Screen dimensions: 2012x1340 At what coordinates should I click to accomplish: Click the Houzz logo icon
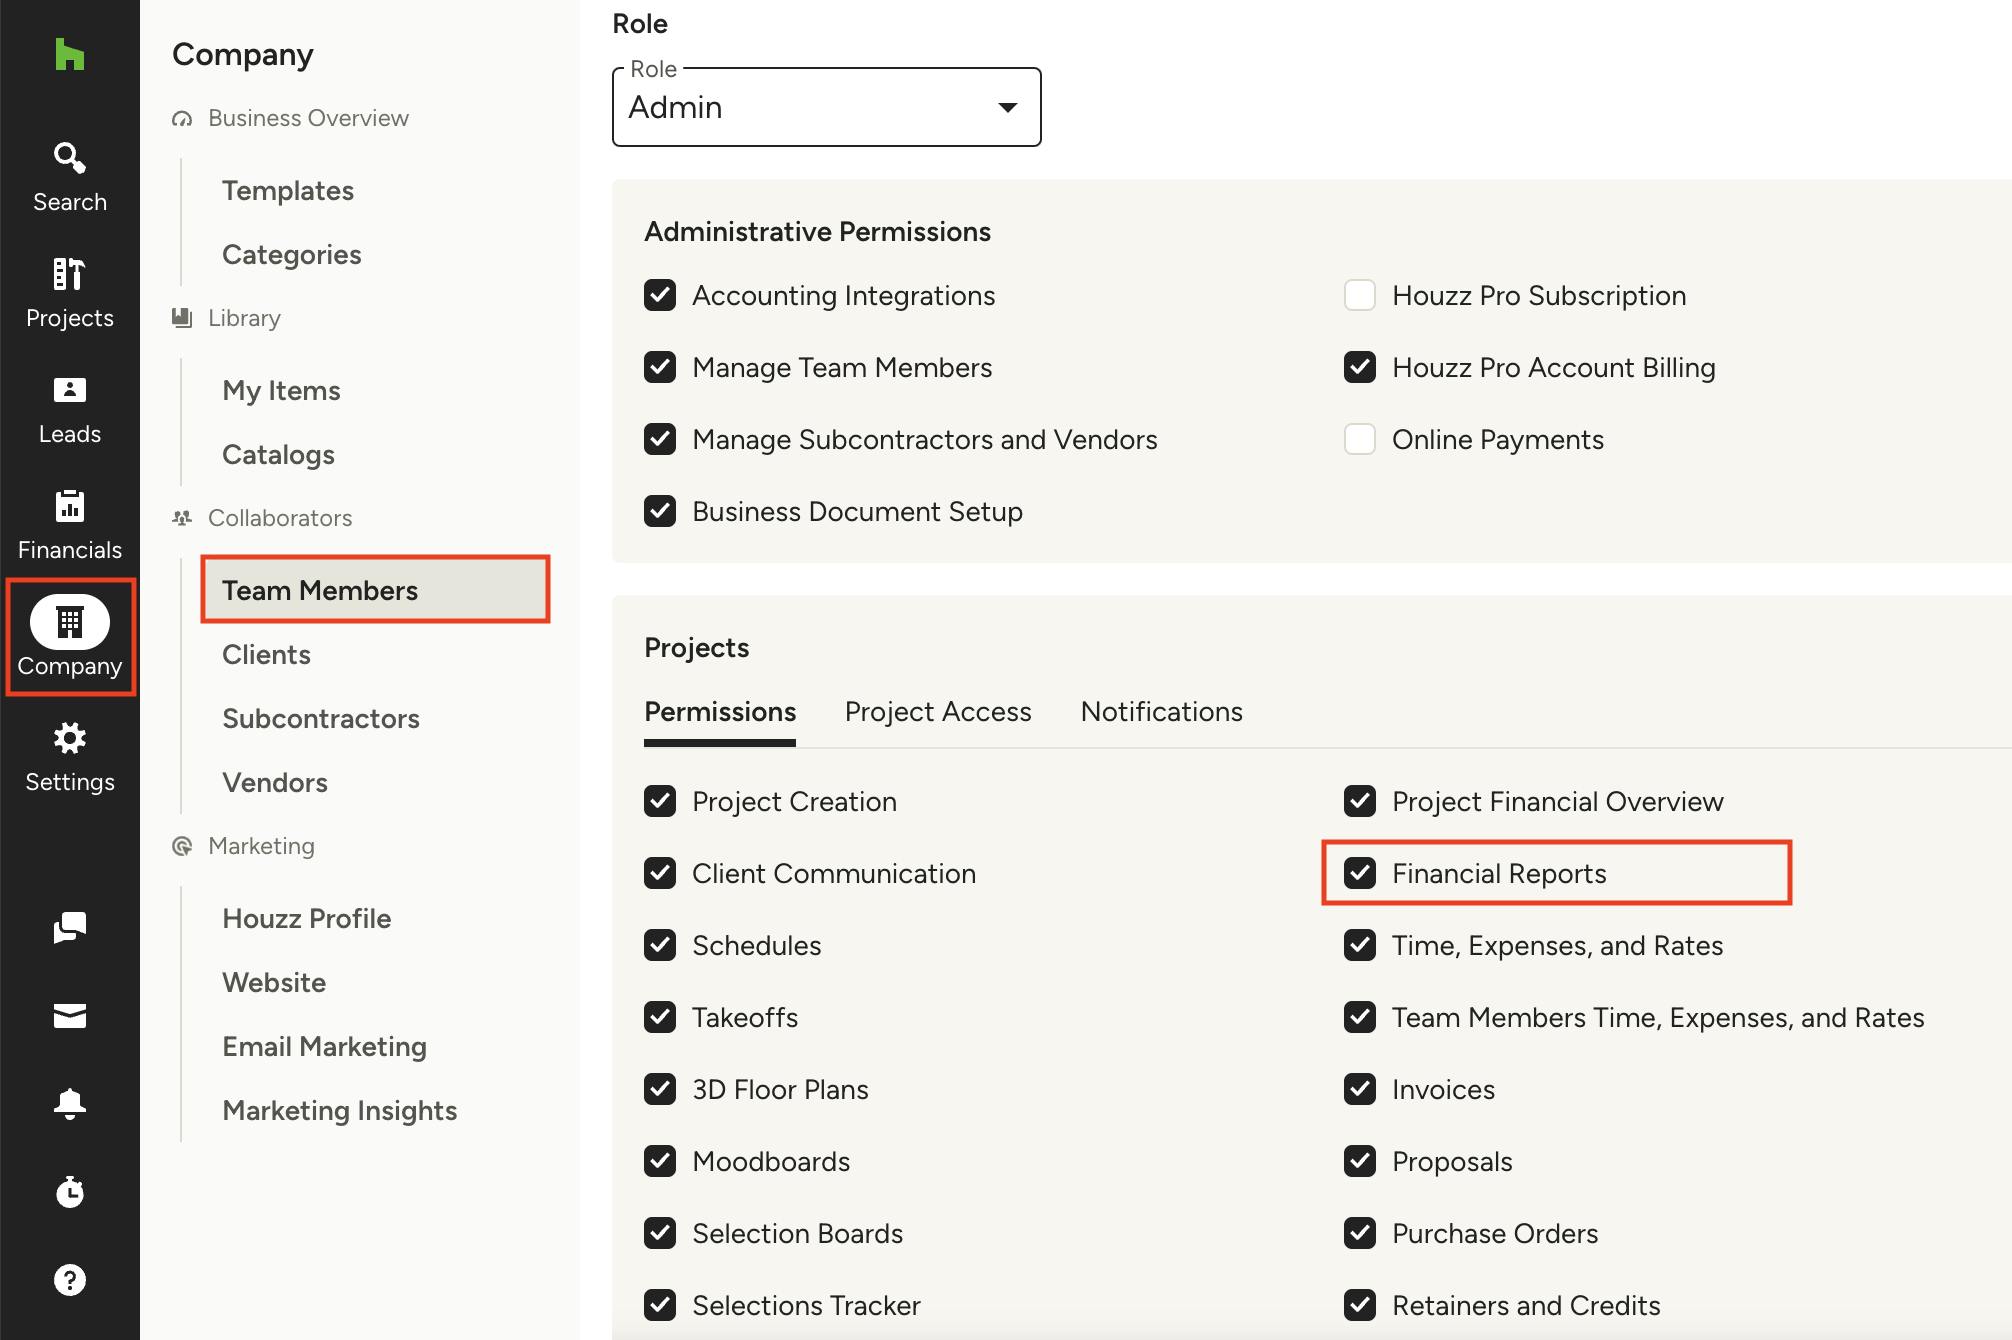click(69, 54)
